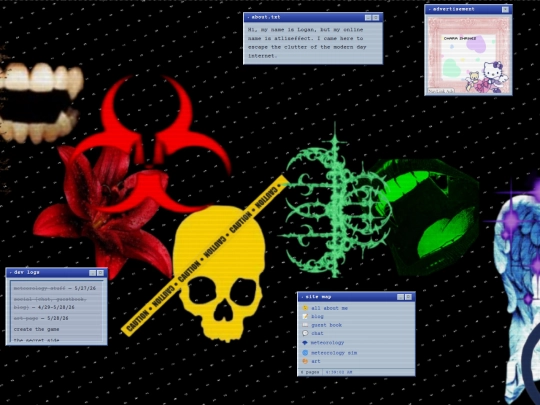This screenshot has height=405, width=540.
Task: Click the art page log entry 5/28/26
Action: pos(41,318)
